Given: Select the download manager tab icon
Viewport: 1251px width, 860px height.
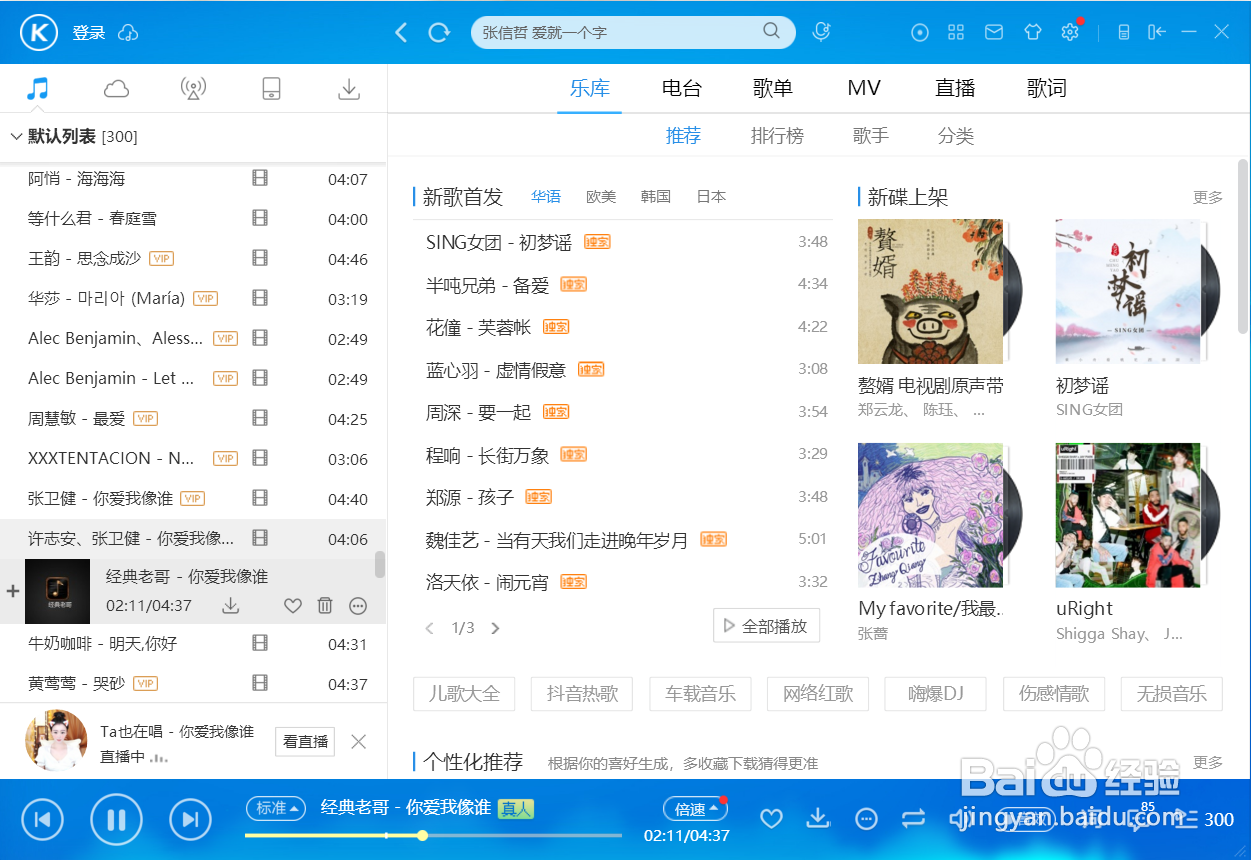Looking at the screenshot, I should pos(348,89).
